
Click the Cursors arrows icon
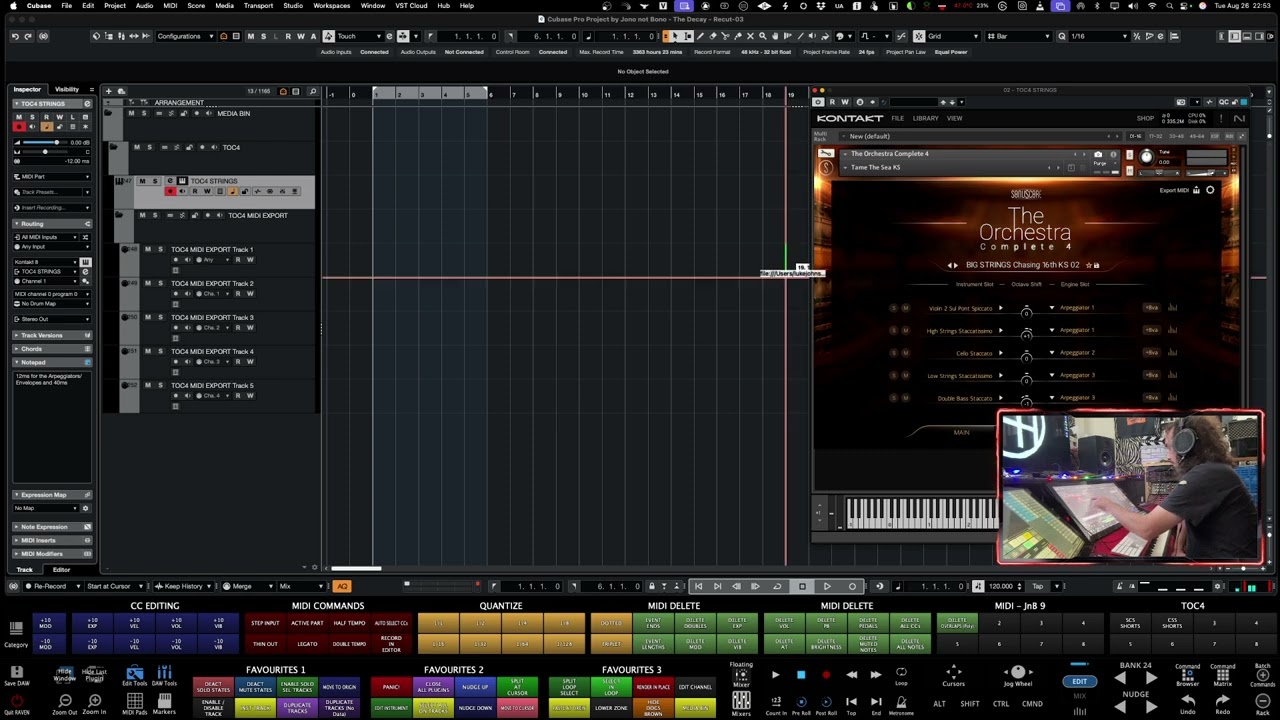(953, 672)
